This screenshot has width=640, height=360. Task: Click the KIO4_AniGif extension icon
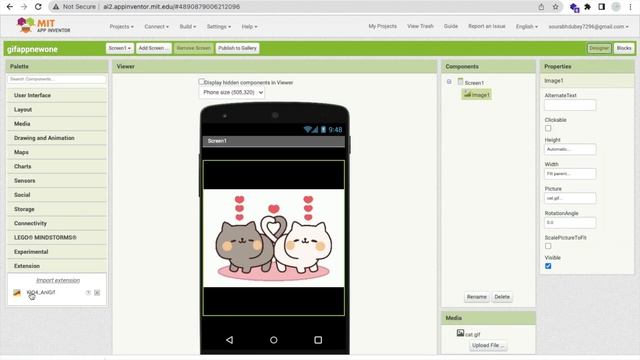pyautogui.click(x=17, y=293)
